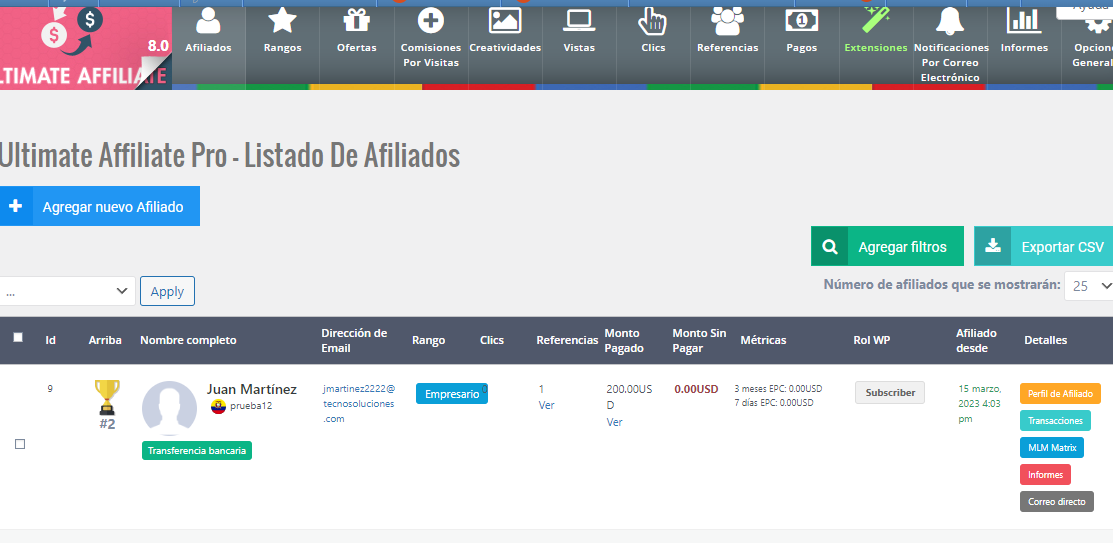
Task: Open the Afiliados section icon
Action: coord(208,21)
